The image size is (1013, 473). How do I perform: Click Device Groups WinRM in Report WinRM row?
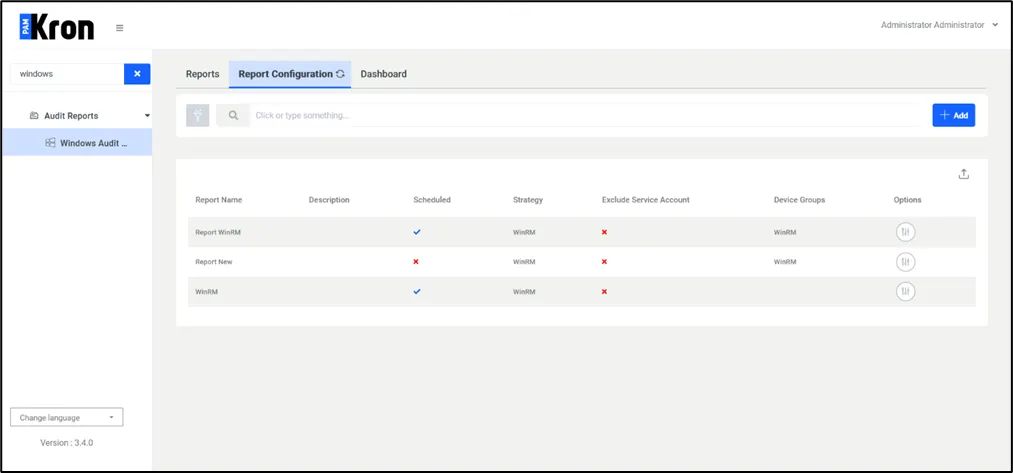tap(785, 232)
